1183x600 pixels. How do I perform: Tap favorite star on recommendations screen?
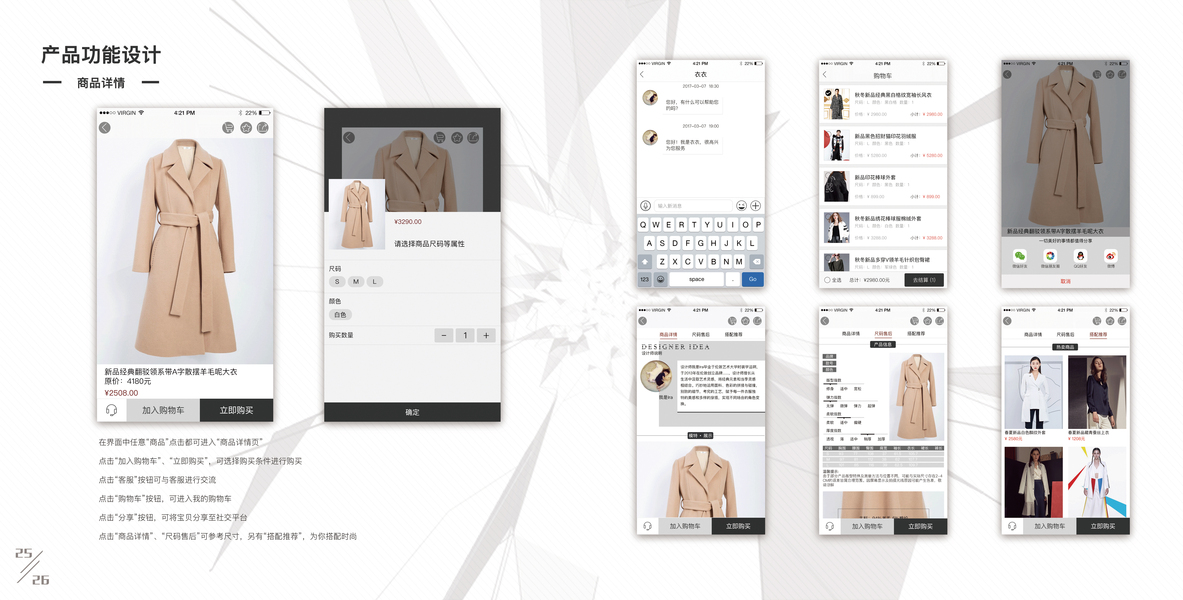(1110, 321)
